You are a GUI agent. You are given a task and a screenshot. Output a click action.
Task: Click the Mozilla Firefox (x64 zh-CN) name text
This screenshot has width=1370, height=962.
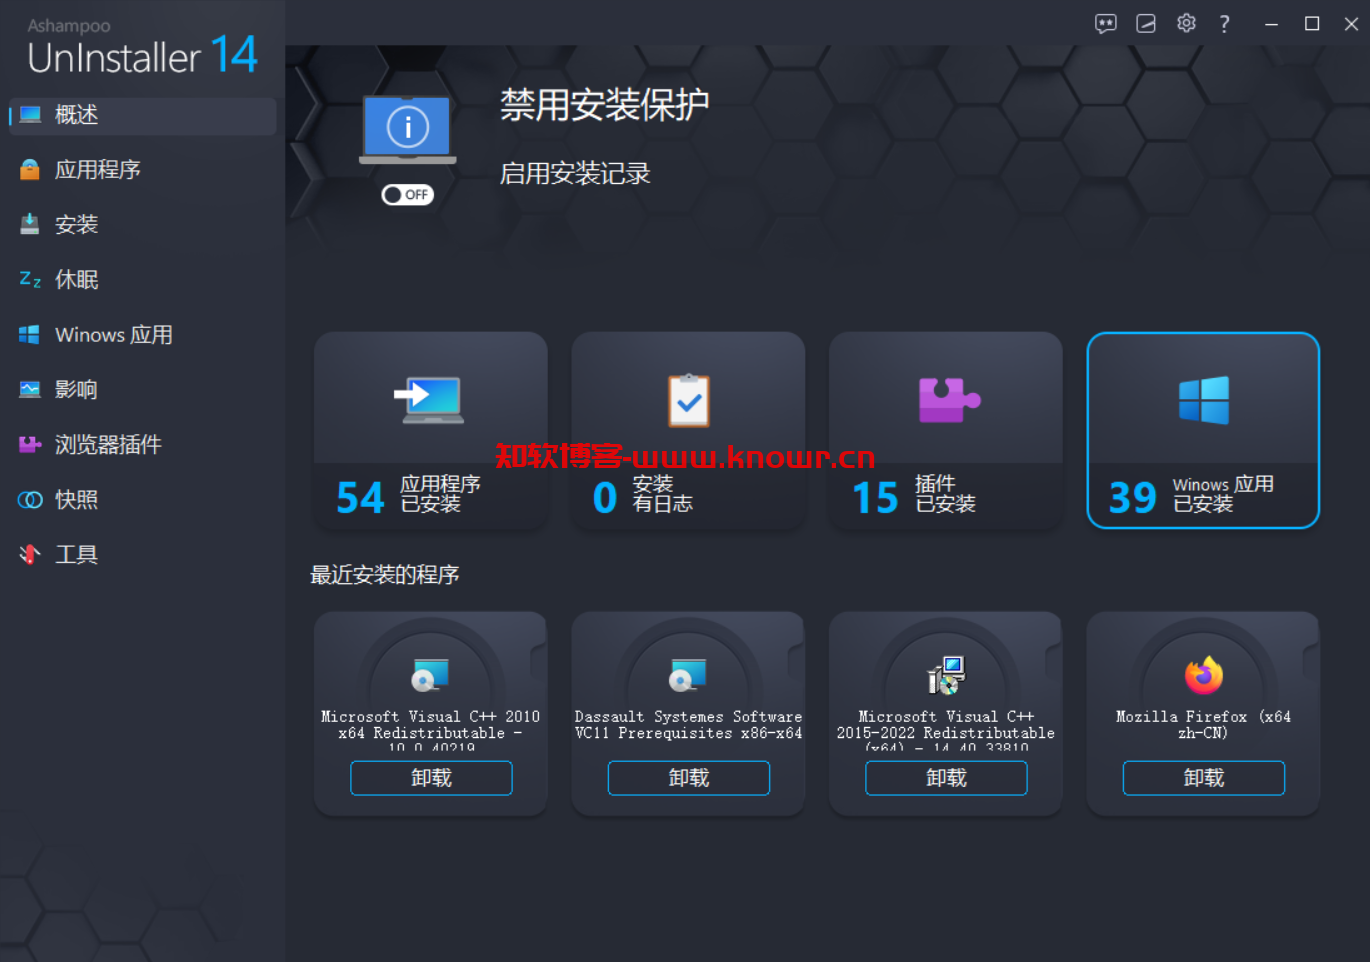point(1203,725)
